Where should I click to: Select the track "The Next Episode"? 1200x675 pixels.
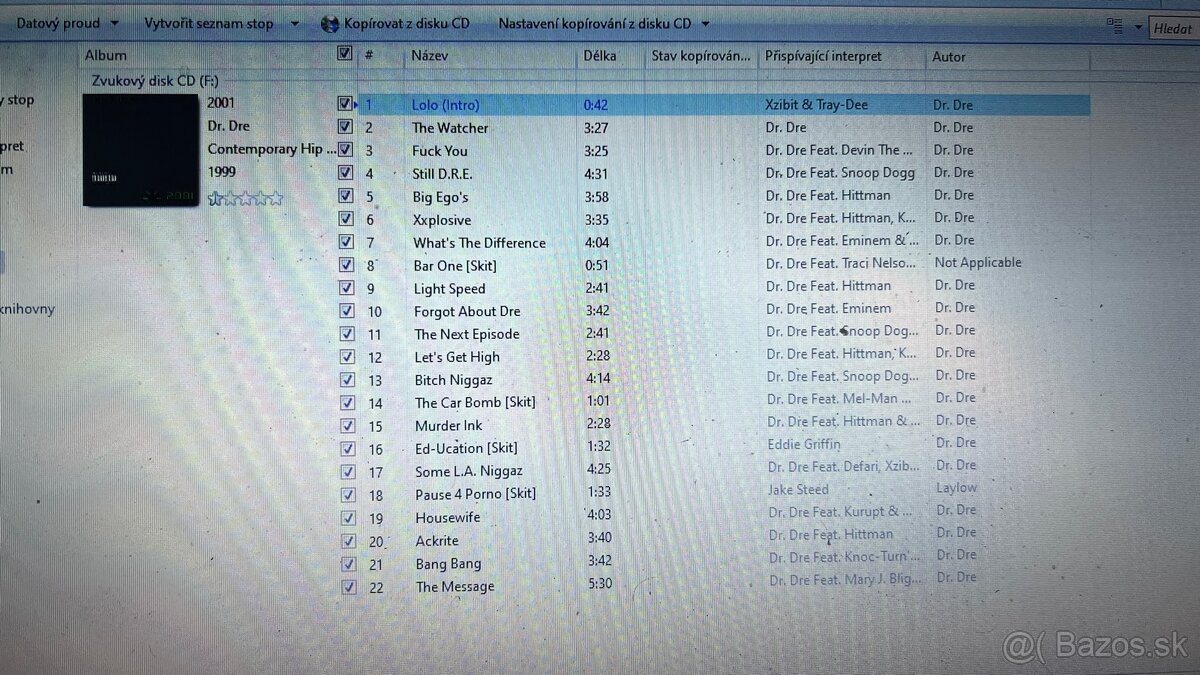(467, 334)
